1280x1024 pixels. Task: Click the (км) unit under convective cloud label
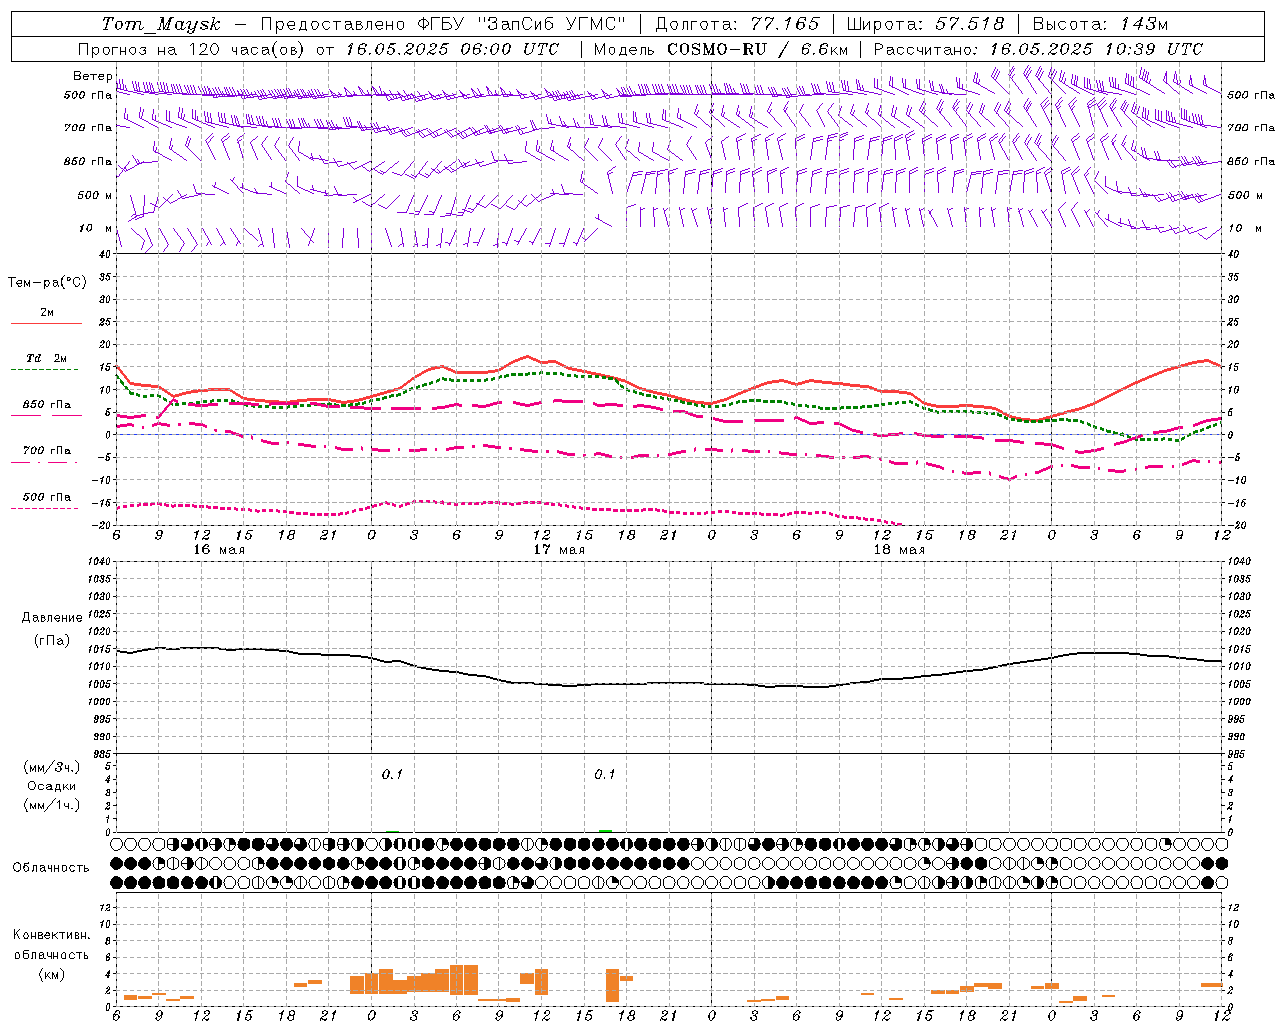(51, 974)
